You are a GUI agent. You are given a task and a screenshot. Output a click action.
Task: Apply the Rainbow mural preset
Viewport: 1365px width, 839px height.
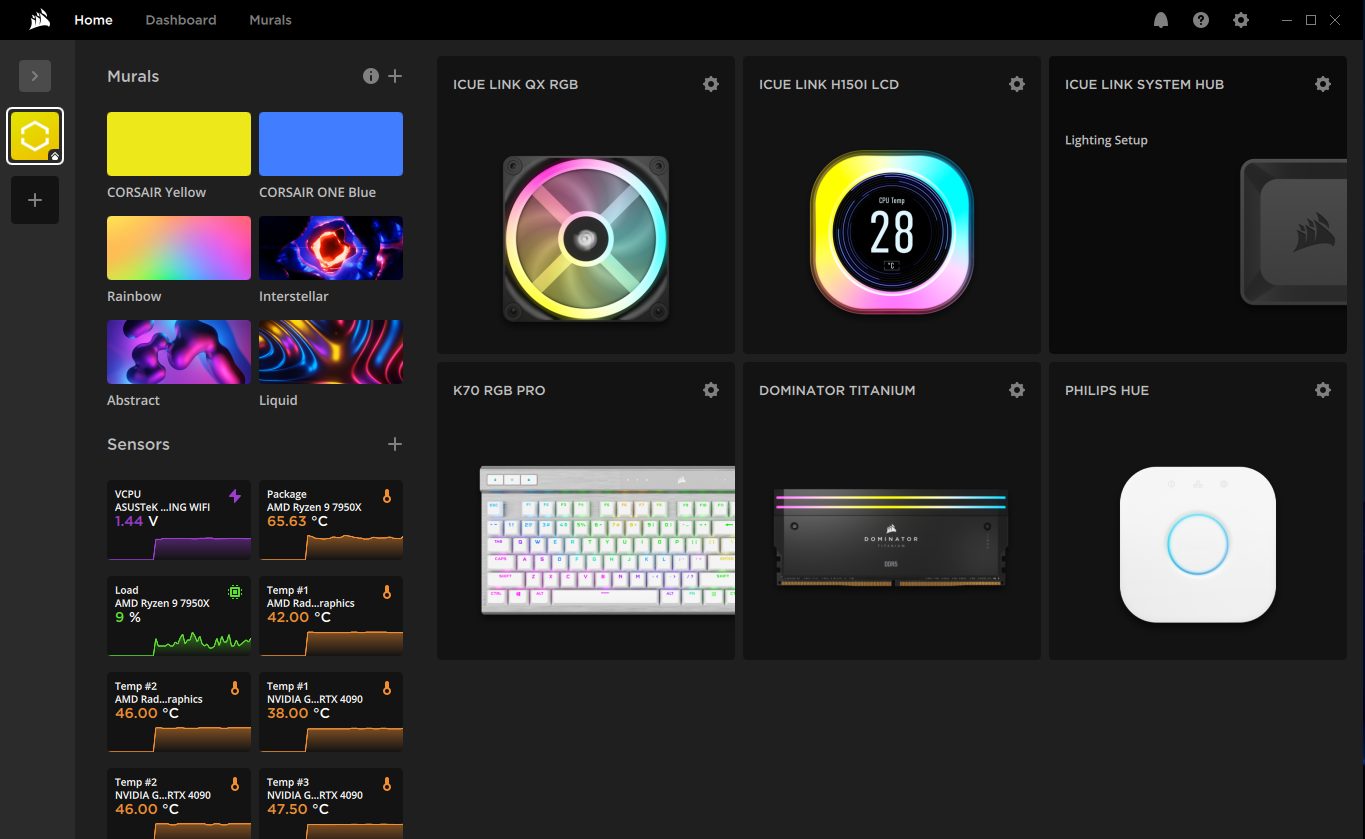pyautogui.click(x=178, y=247)
